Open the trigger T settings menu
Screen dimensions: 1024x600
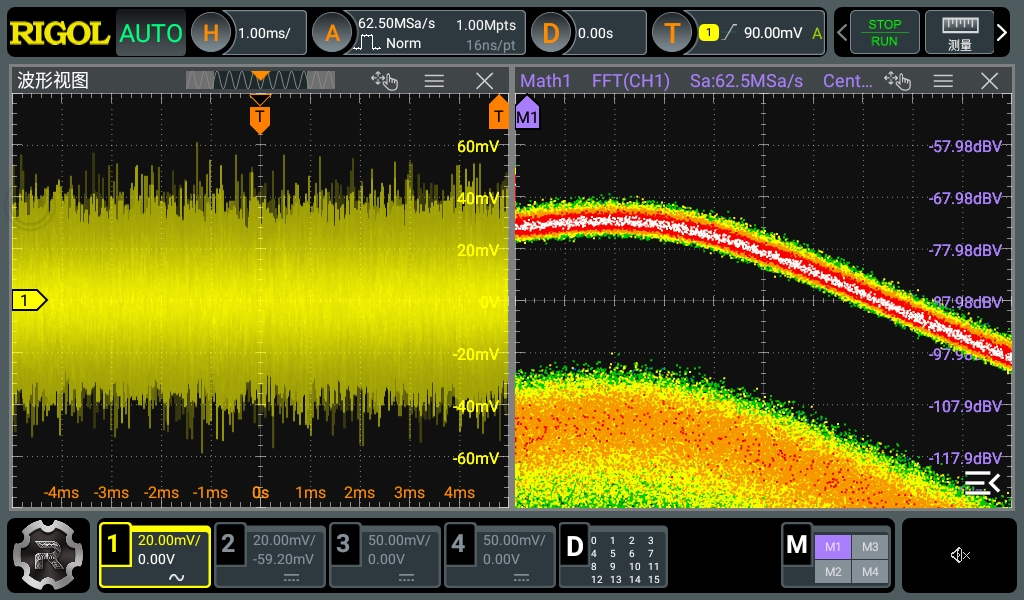672,32
